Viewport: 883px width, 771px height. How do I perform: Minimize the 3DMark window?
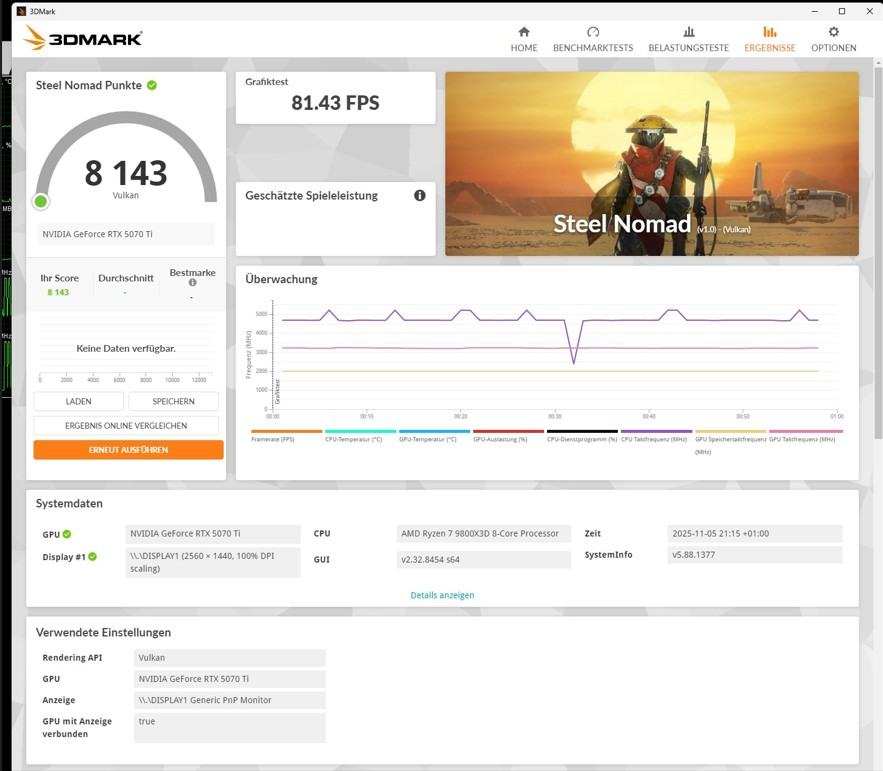(815, 11)
